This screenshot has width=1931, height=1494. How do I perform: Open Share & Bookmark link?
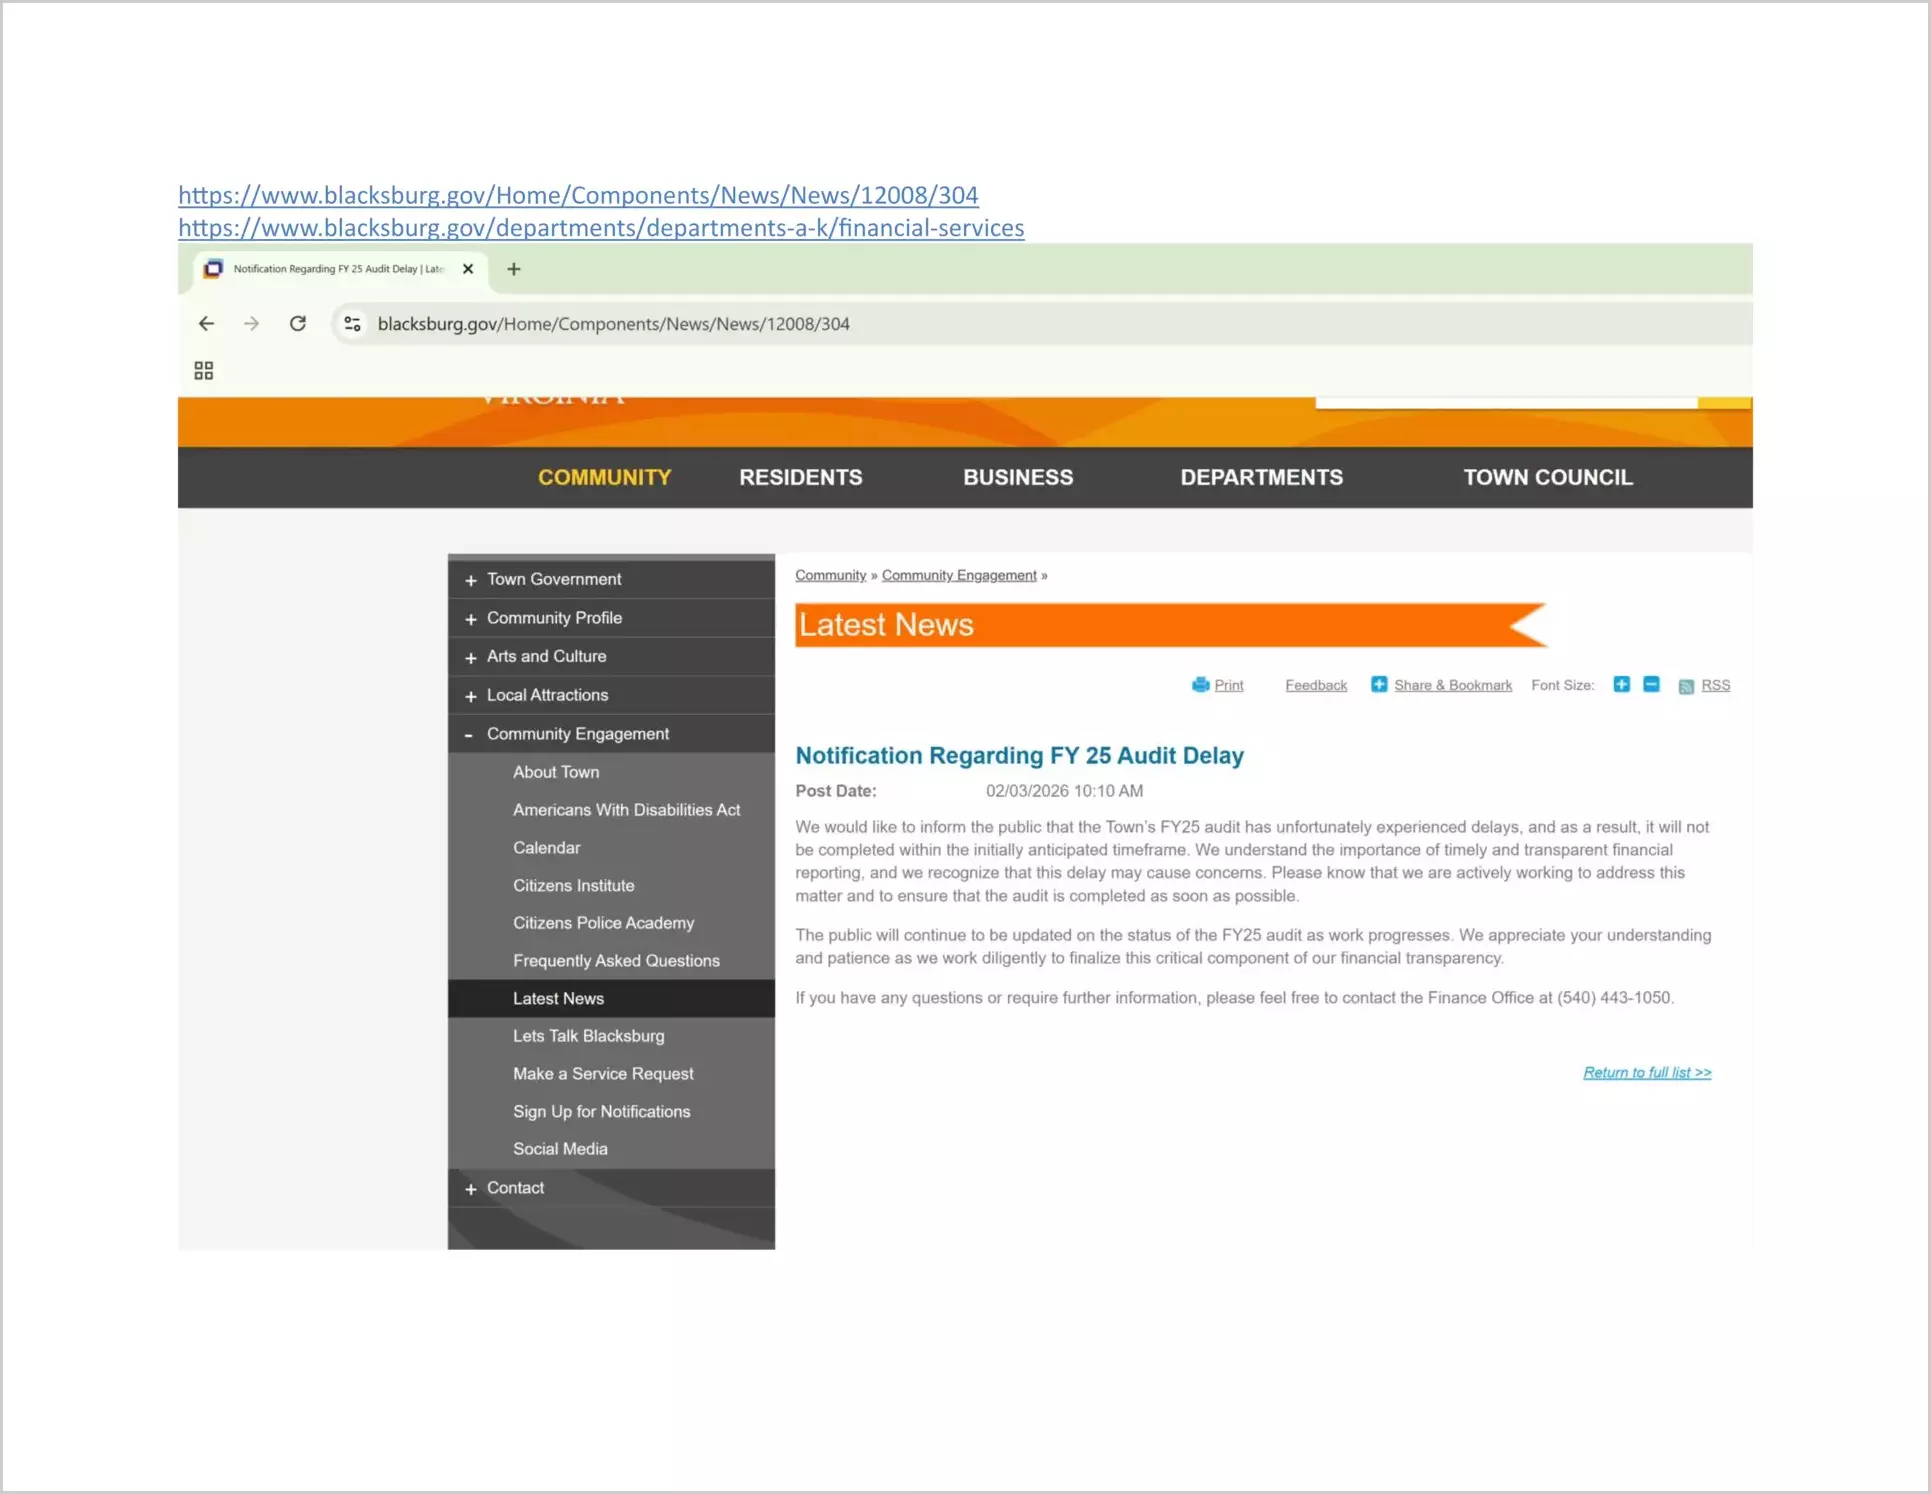[1452, 685]
